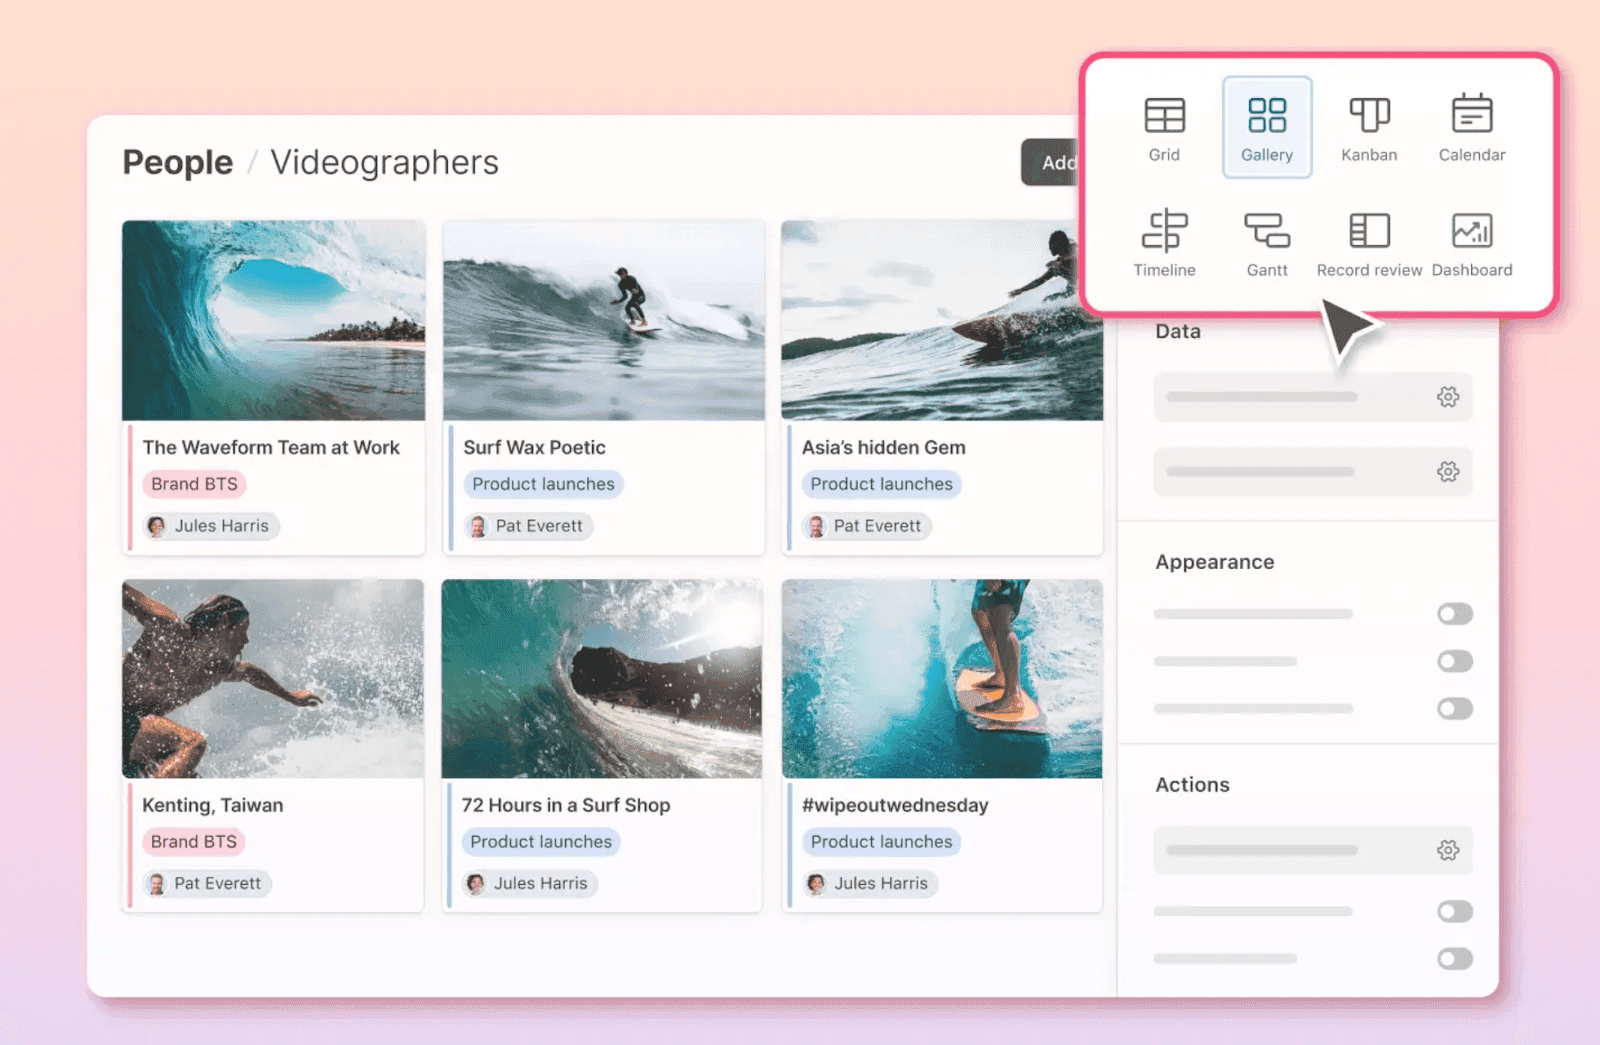Image resolution: width=1600 pixels, height=1045 pixels.
Task: Open the People breadcrumb link
Action: coord(177,162)
